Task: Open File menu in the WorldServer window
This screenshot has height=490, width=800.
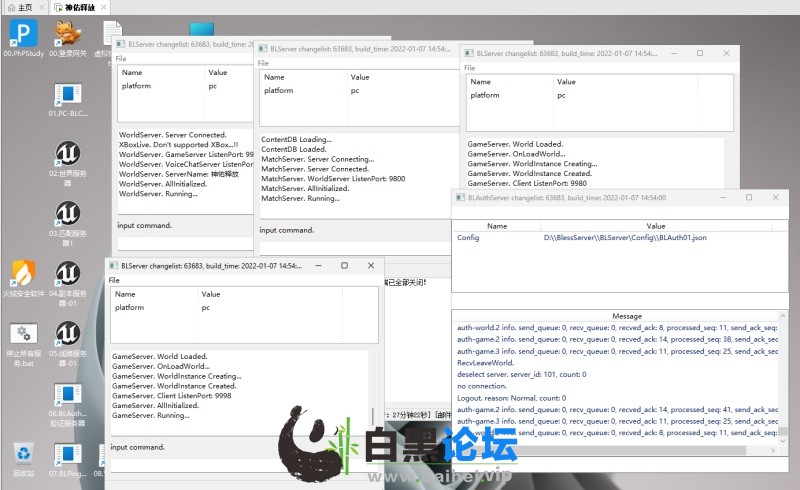Action: pyautogui.click(x=121, y=60)
